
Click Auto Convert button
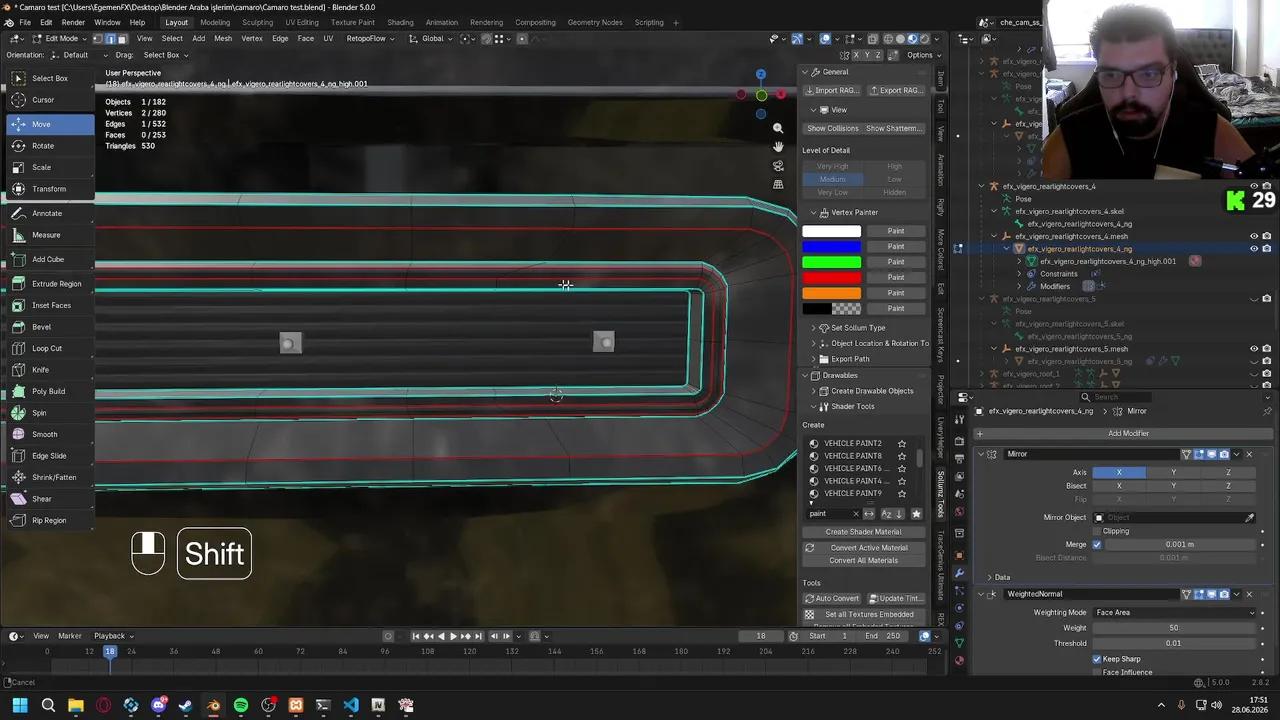coord(832,599)
